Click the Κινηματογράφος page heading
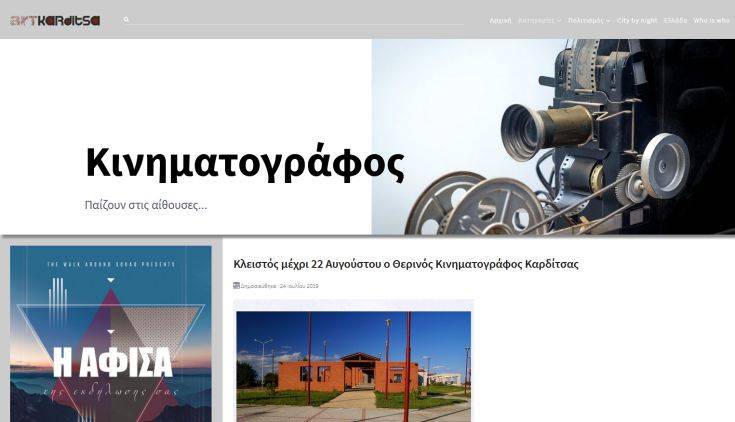This screenshot has height=422, width=735. 244,163
